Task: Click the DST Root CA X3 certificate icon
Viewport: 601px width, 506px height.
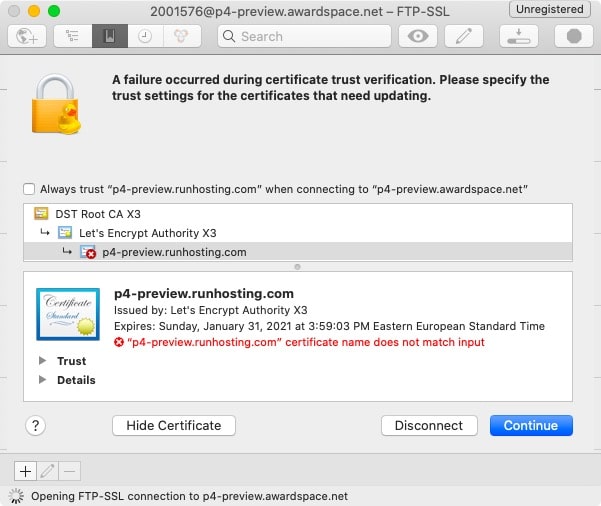Action: point(41,214)
